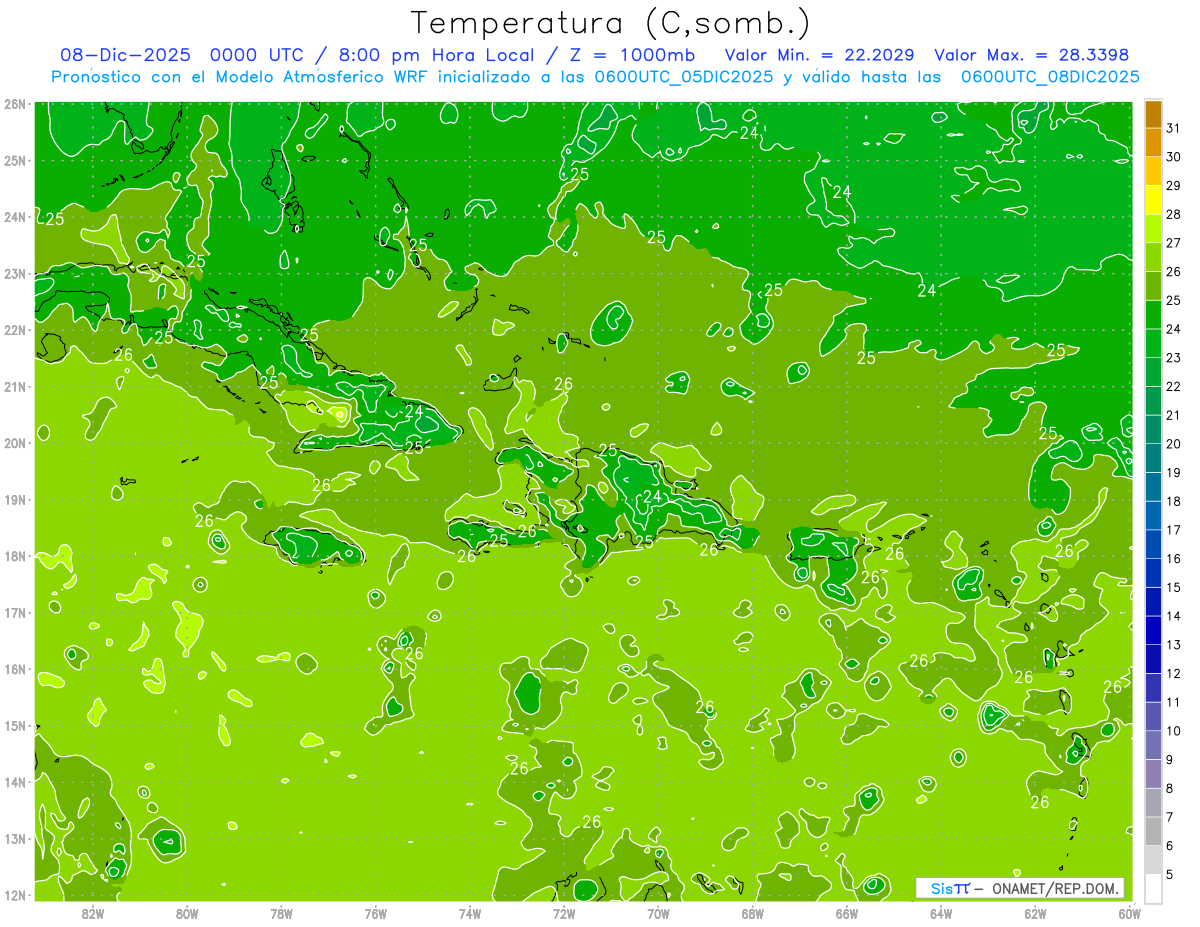This screenshot has height=927, width=1200.
Task: Click the "08-Dic-2025" date in header
Action: tap(125, 55)
